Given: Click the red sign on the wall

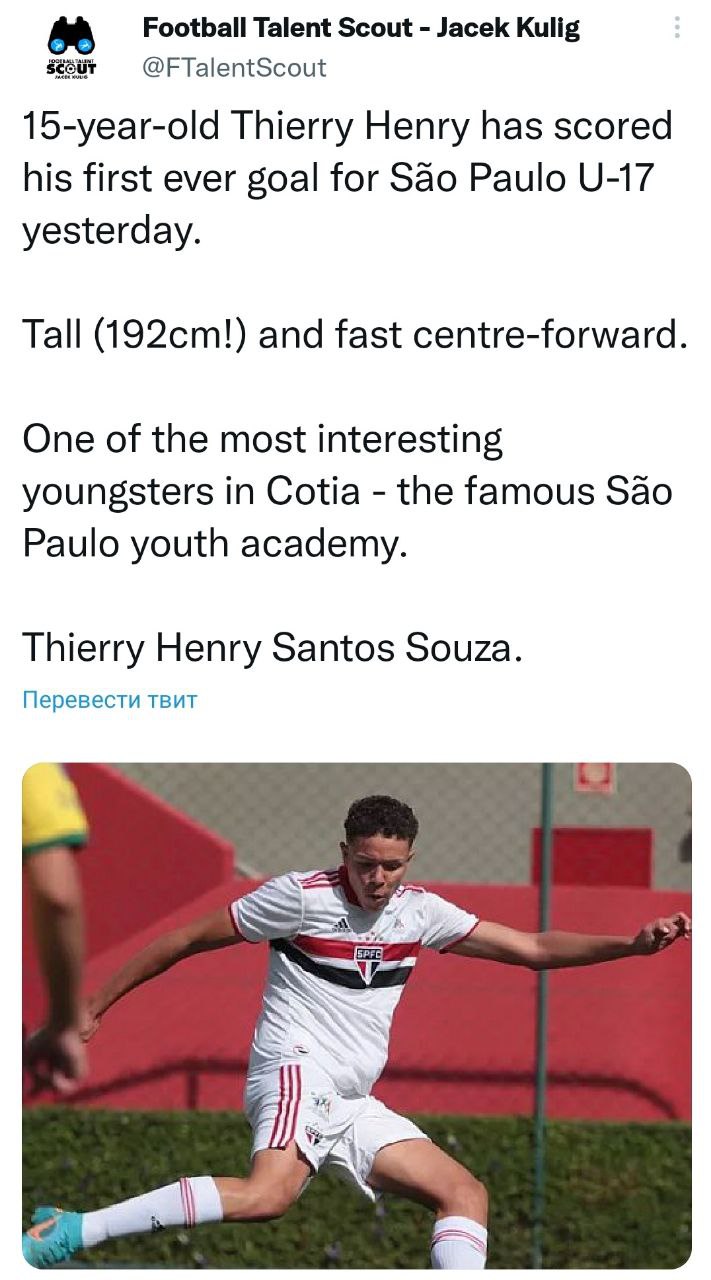Looking at the screenshot, I should coord(594,777).
